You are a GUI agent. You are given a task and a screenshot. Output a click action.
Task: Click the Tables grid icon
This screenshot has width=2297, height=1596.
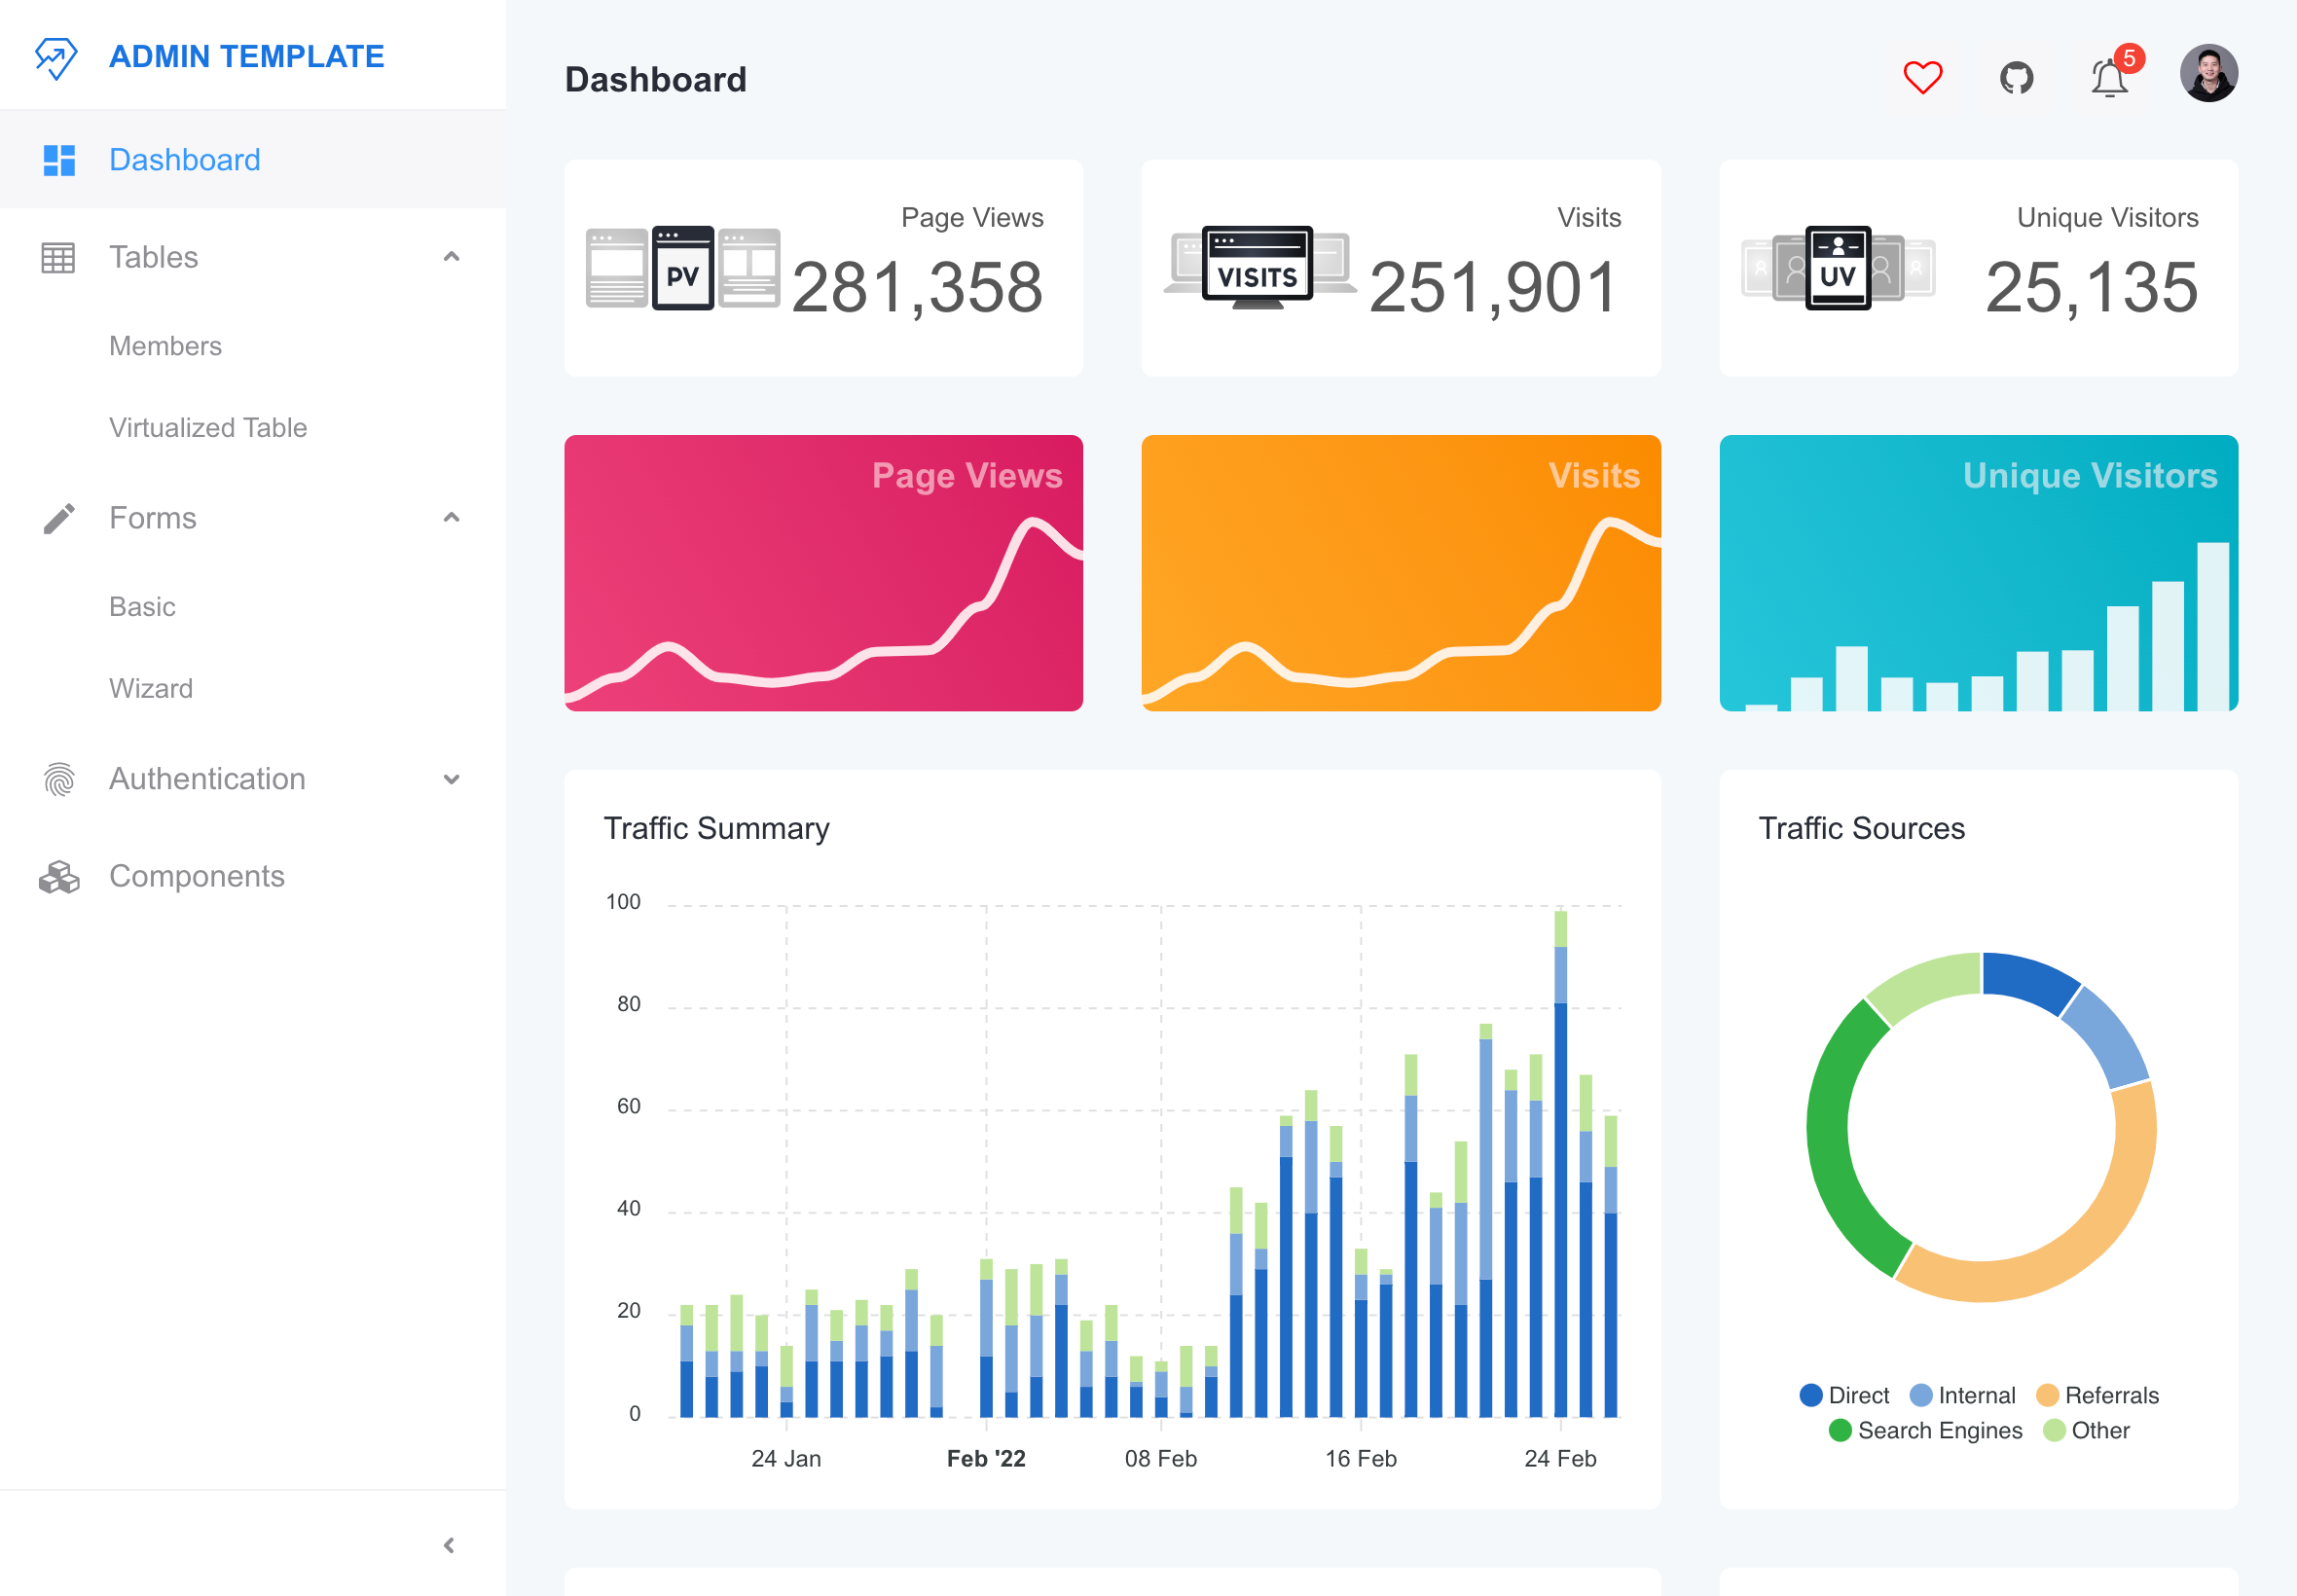(58, 257)
